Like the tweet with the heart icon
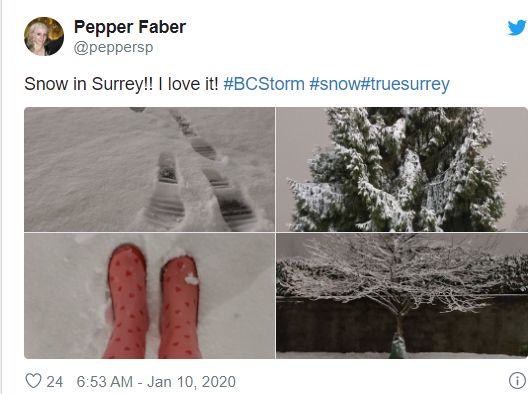 [33, 381]
